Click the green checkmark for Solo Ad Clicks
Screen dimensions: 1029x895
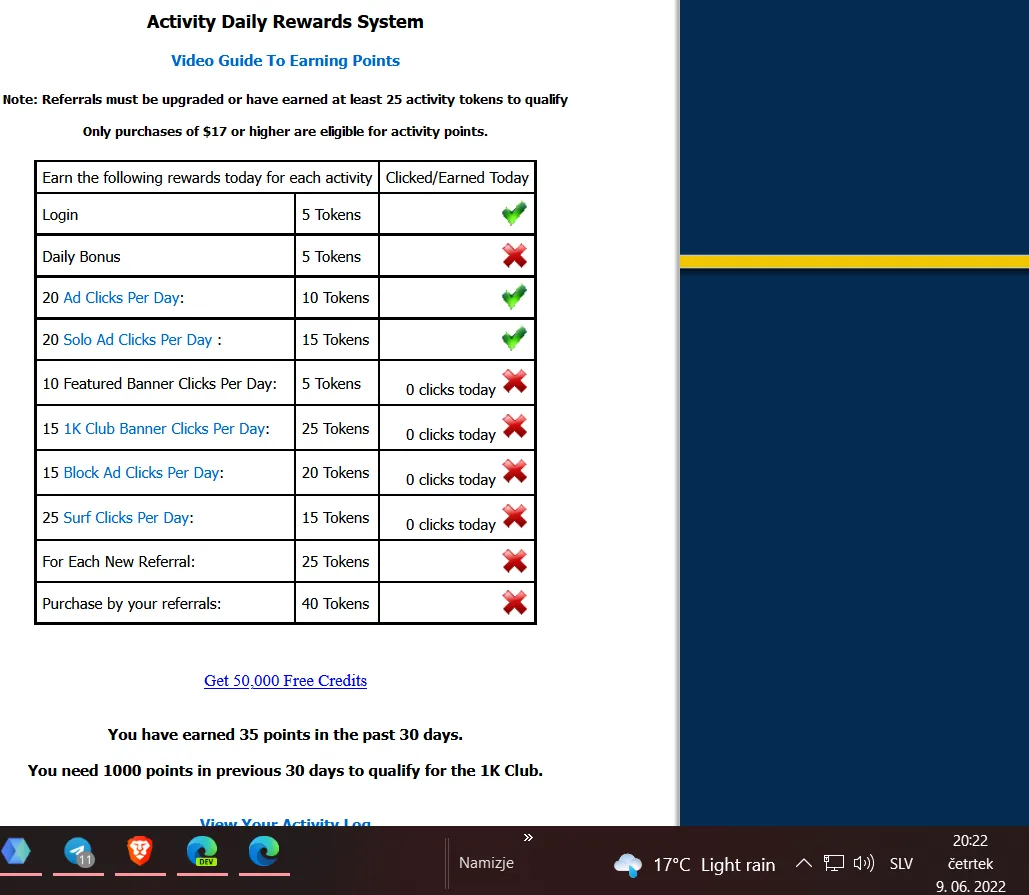click(x=514, y=339)
